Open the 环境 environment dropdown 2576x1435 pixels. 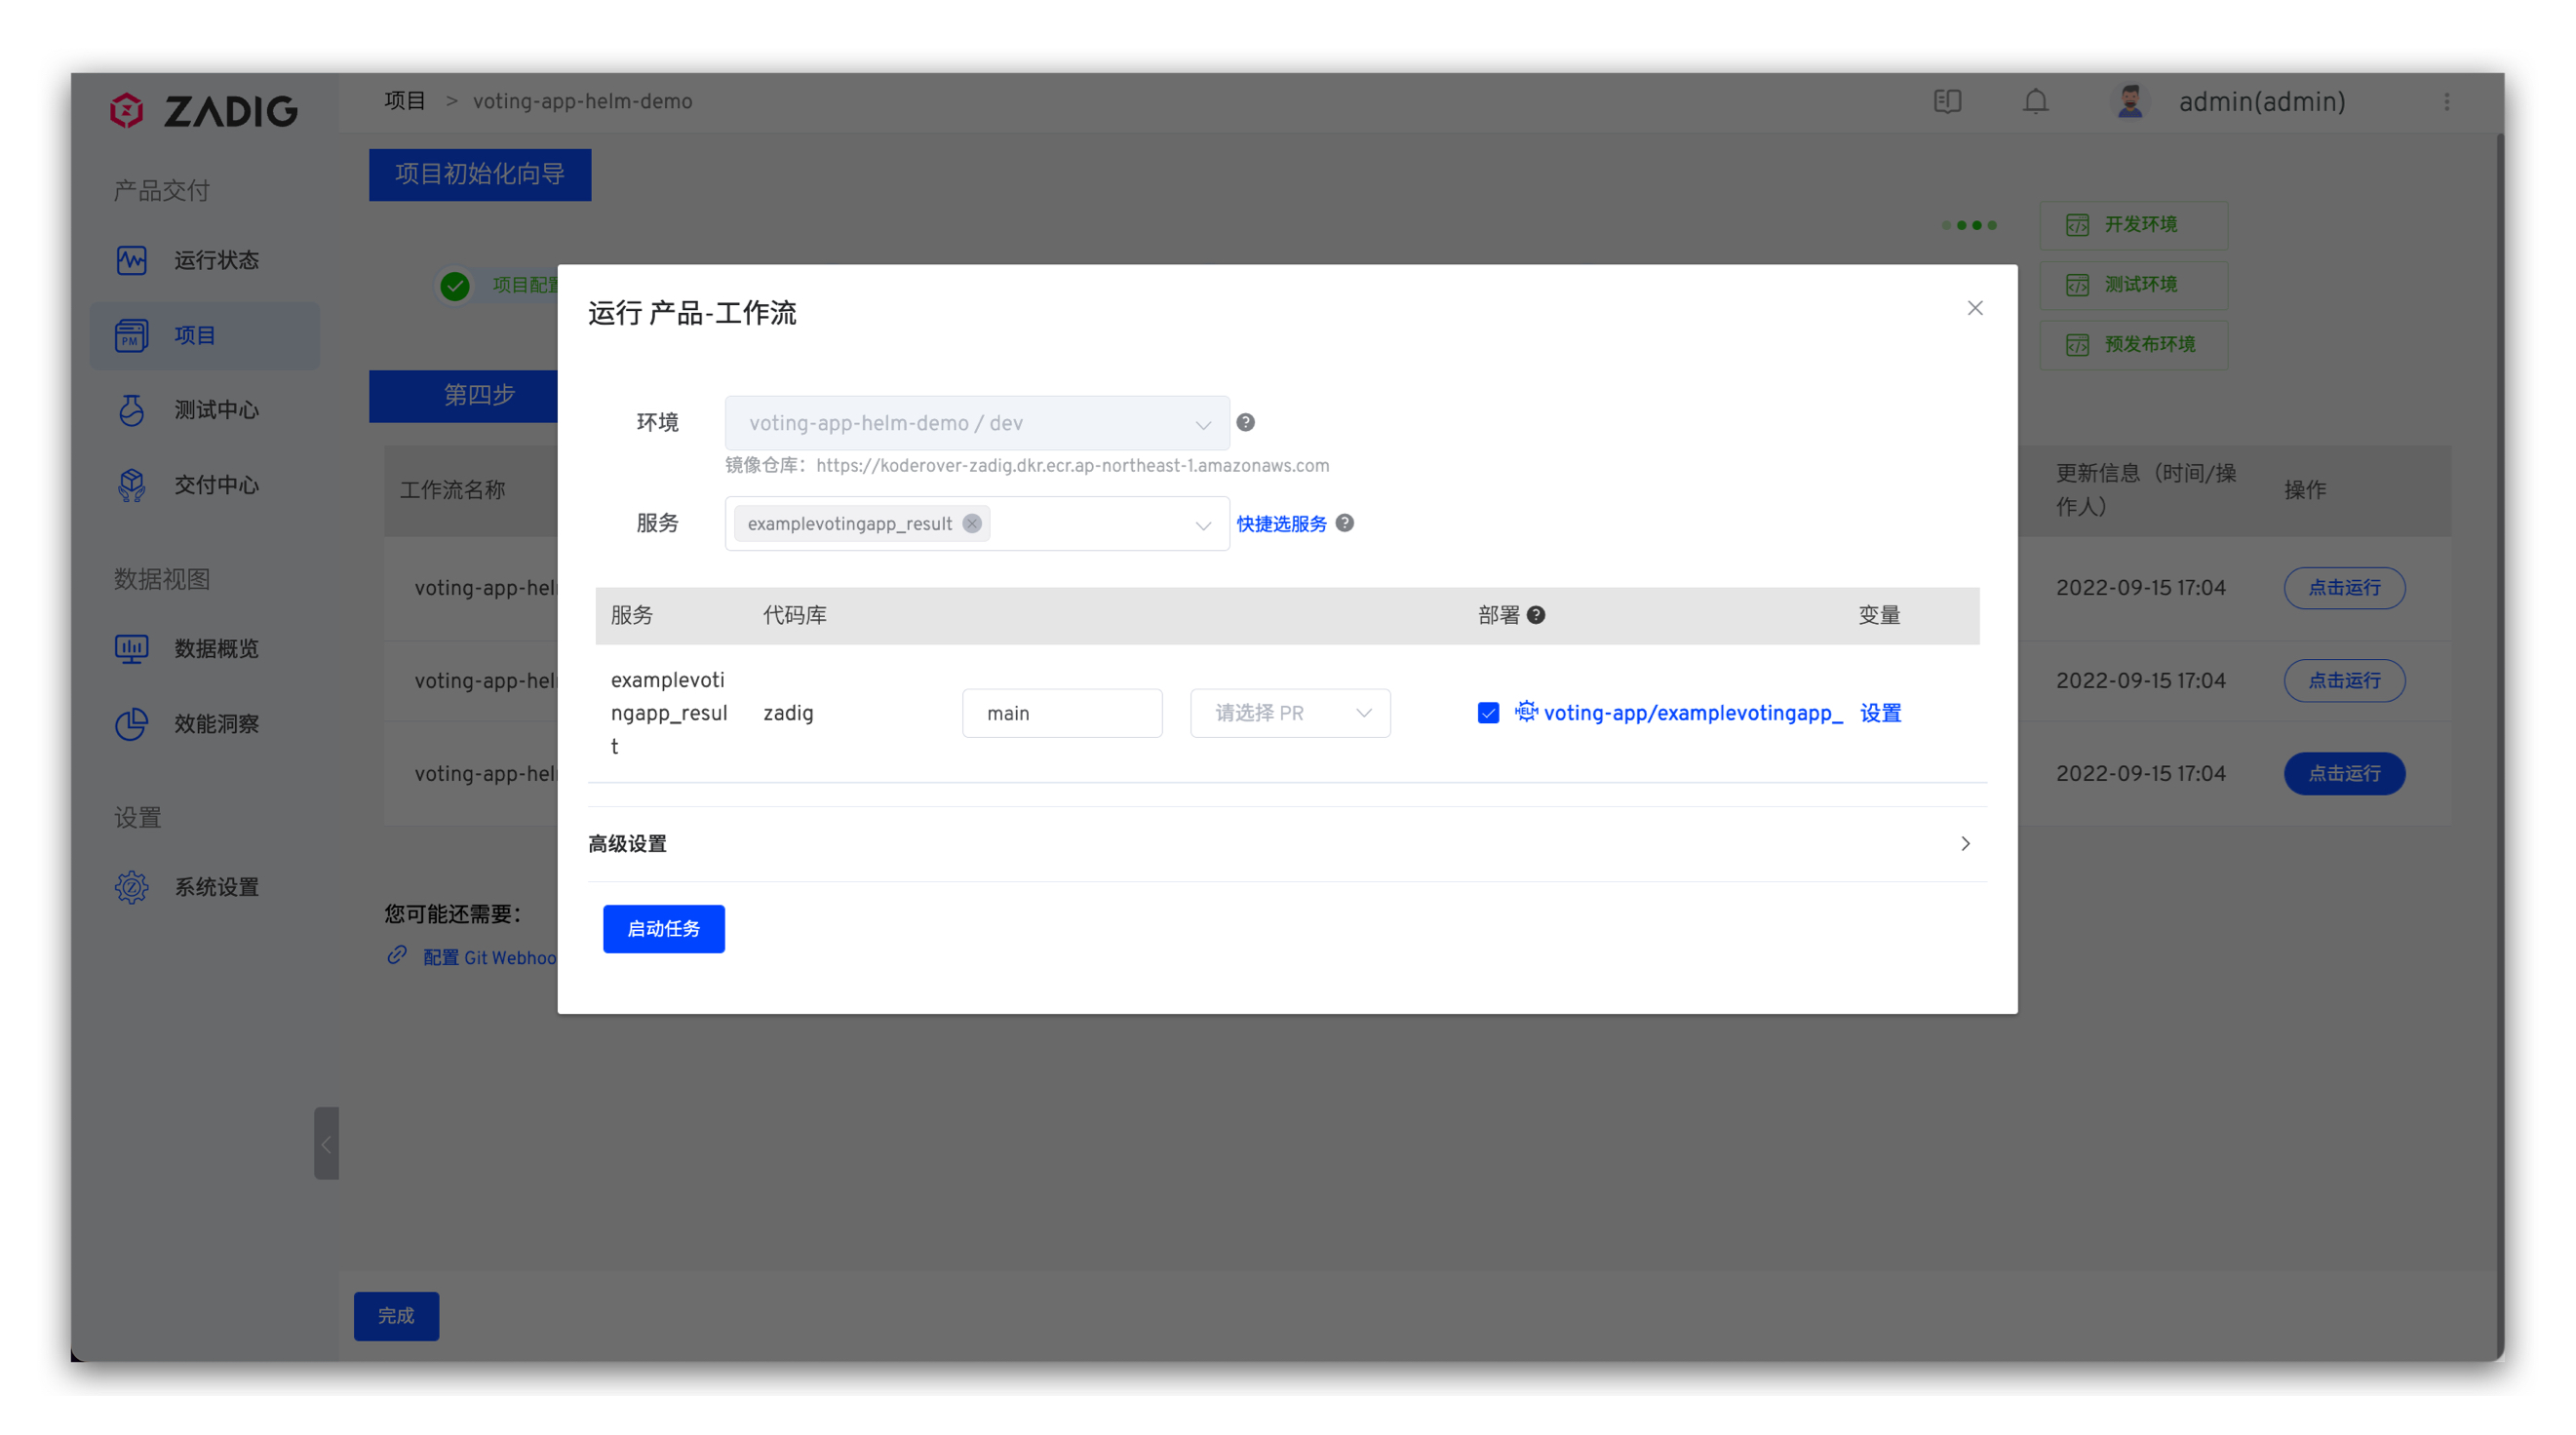(x=976, y=423)
